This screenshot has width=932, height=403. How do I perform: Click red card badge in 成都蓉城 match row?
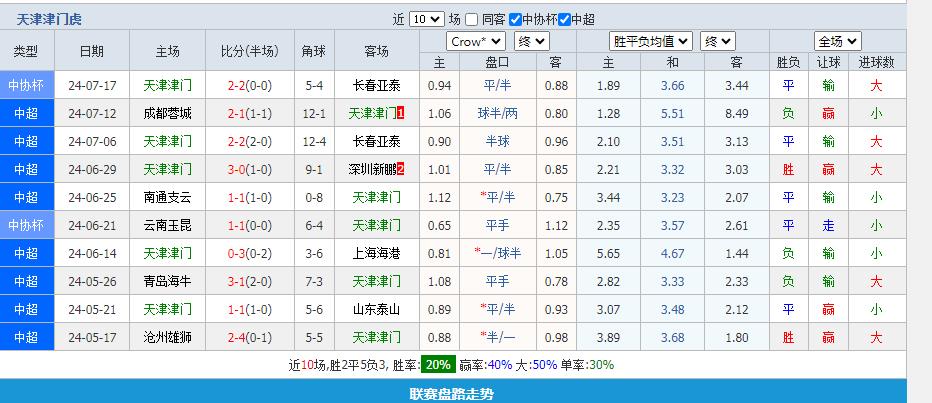[x=400, y=113]
